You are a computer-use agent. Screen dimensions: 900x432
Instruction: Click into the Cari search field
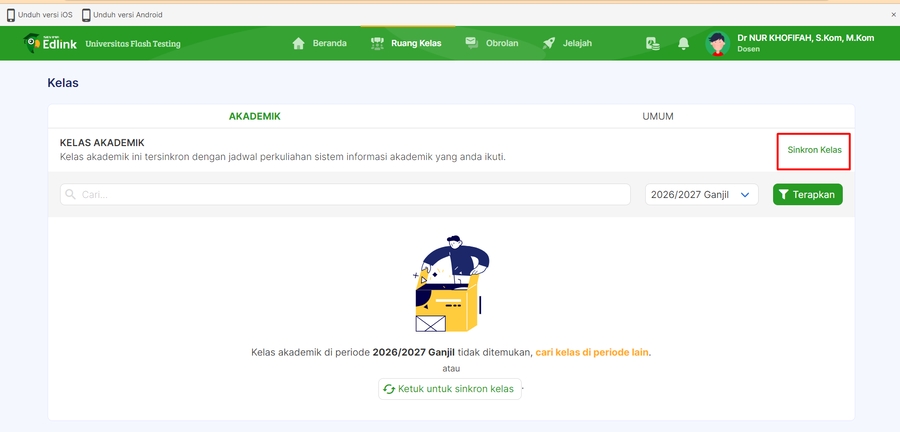click(345, 195)
